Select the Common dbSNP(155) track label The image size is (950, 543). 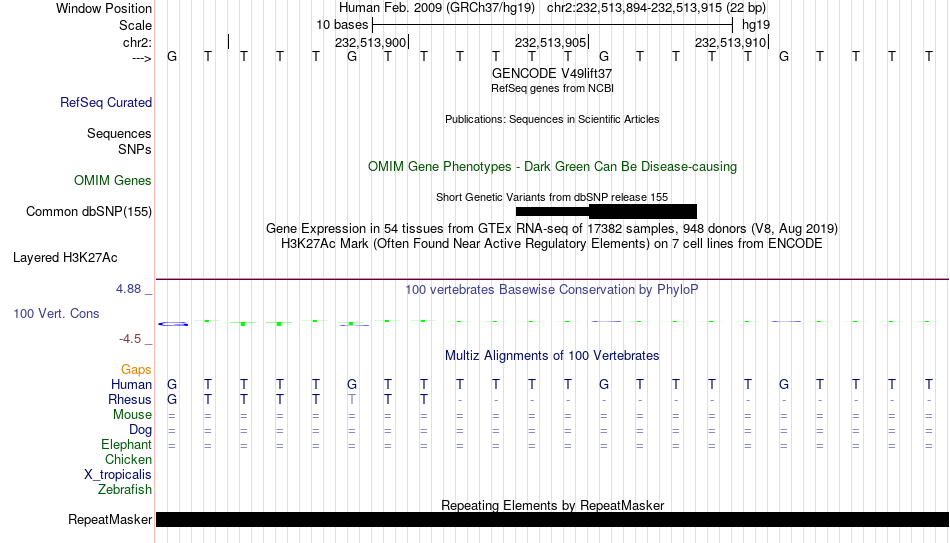tap(88, 212)
